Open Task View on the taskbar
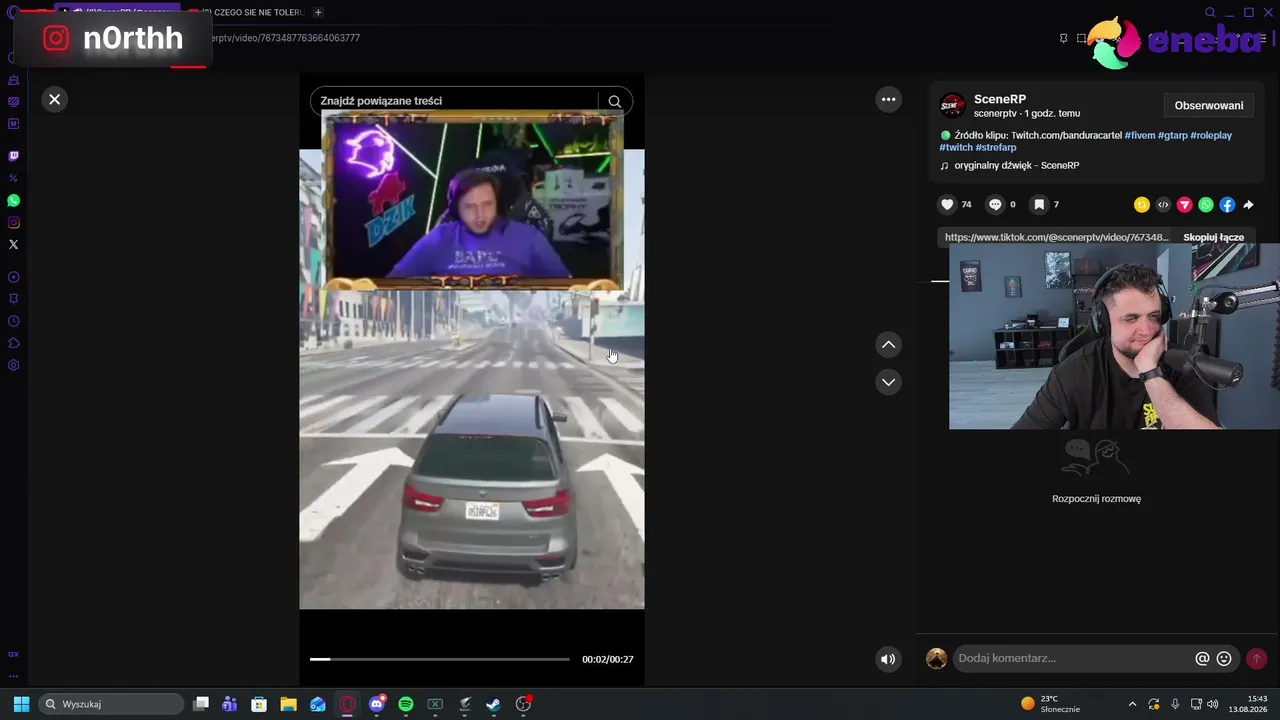This screenshot has height=720, width=1280. tap(201, 704)
